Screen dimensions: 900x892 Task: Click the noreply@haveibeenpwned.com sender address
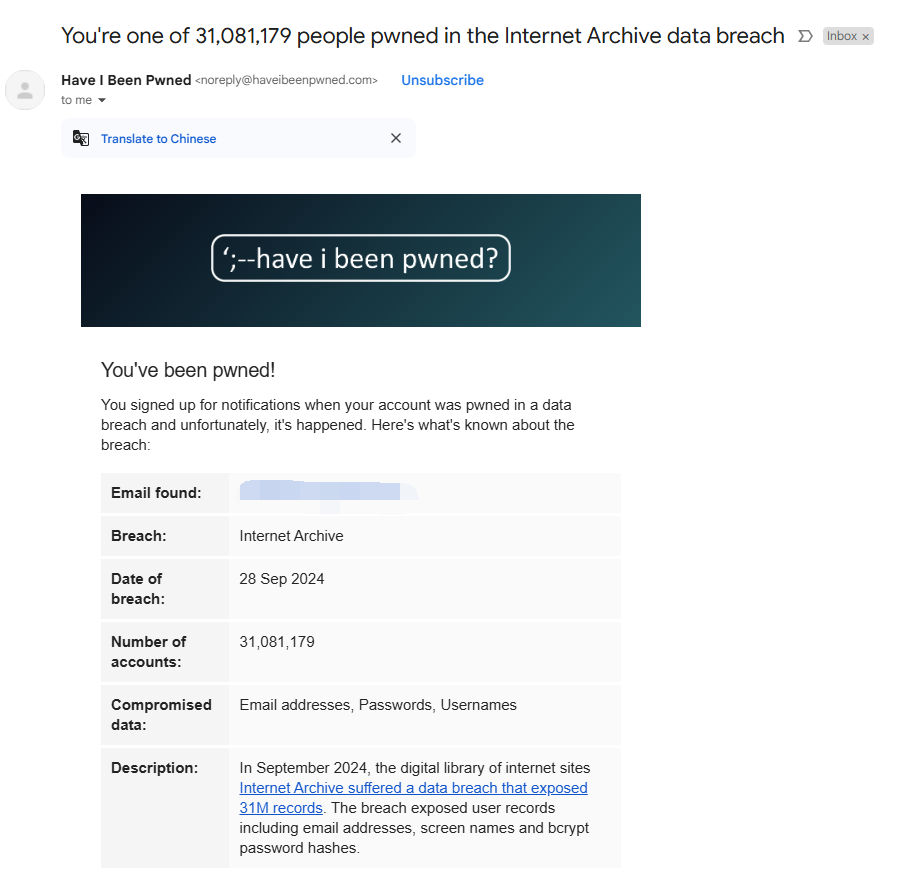click(x=286, y=80)
